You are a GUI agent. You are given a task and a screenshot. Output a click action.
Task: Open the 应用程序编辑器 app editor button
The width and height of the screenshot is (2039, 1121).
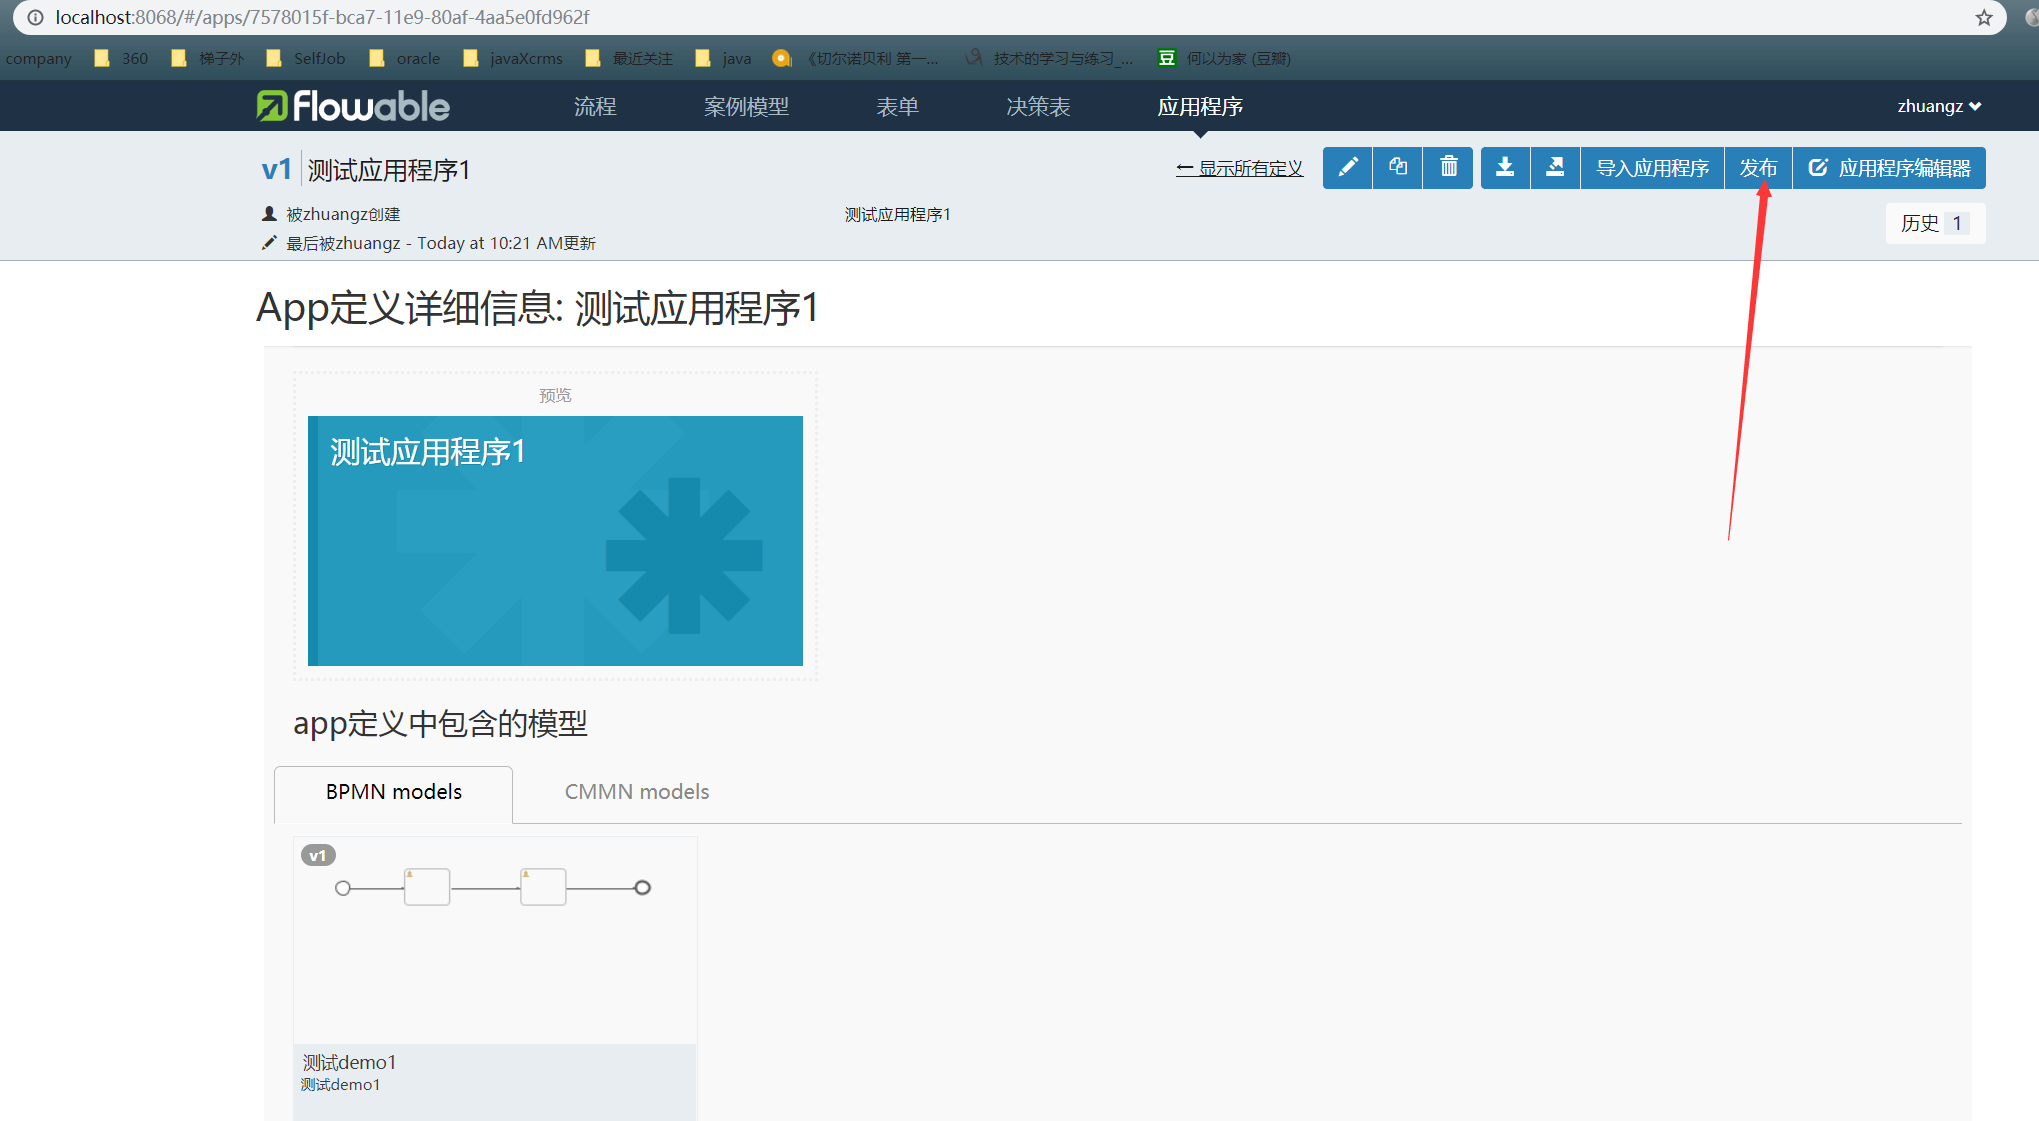pyautogui.click(x=1889, y=167)
